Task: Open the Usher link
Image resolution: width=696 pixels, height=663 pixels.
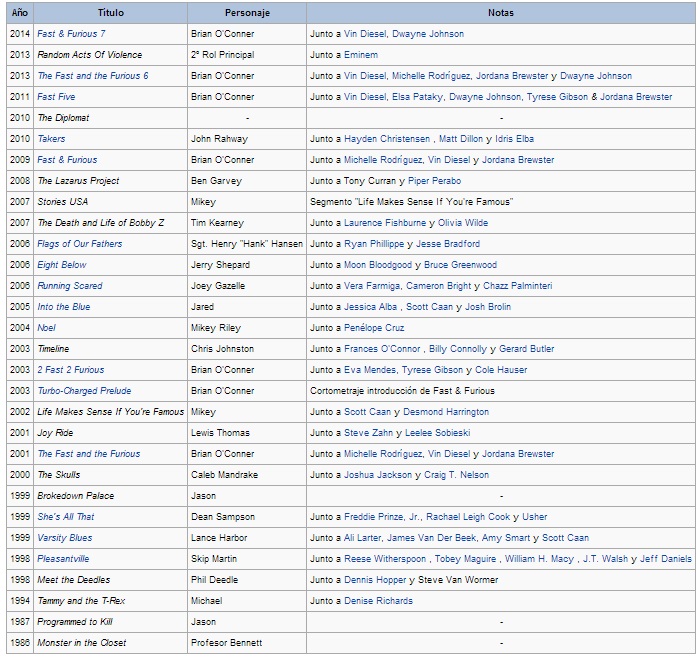Action: pos(534,517)
